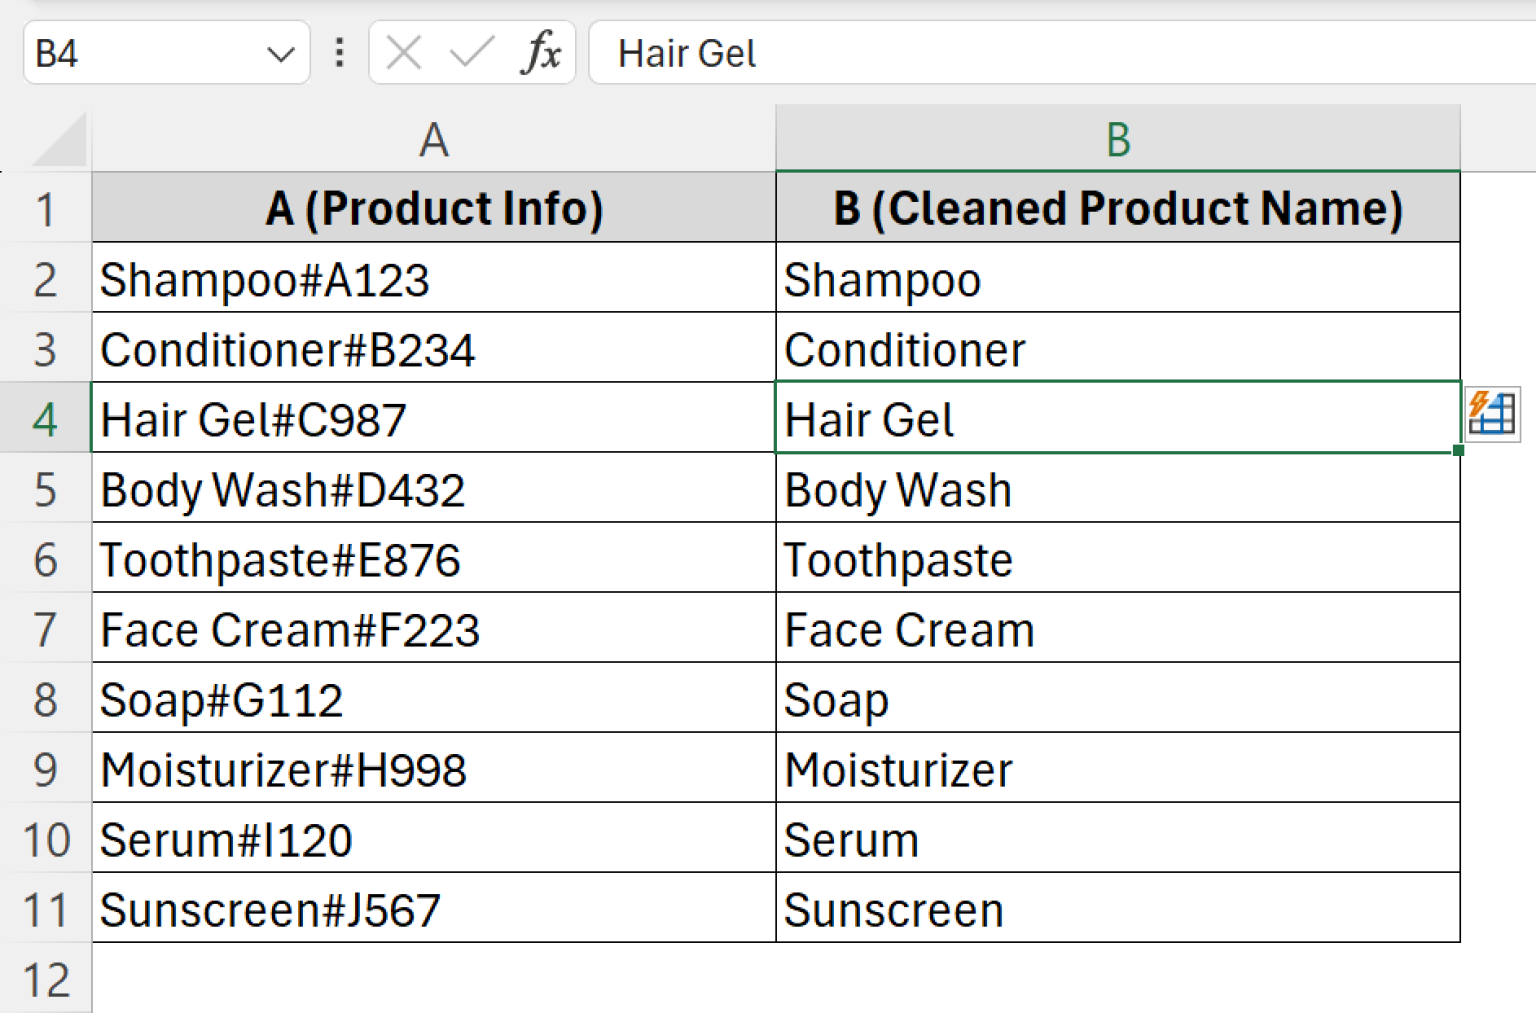Open the Name Box dropdown arrow
This screenshot has height=1013, width=1536.
281,53
